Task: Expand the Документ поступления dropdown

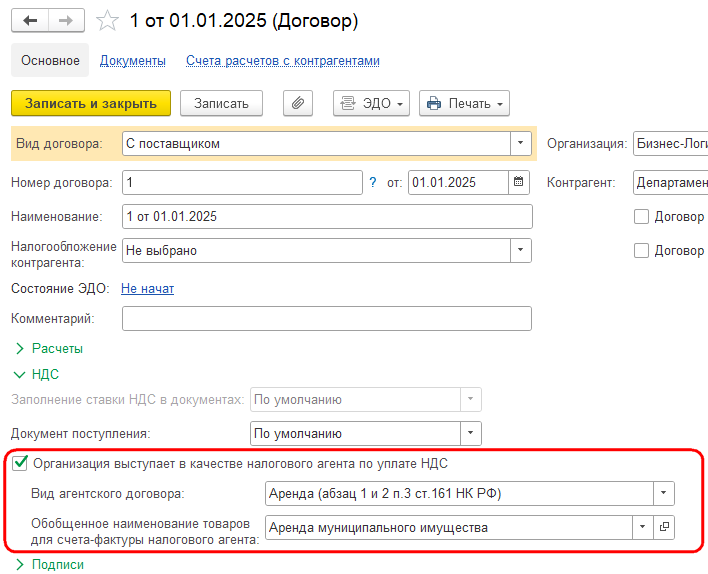Action: point(470,434)
